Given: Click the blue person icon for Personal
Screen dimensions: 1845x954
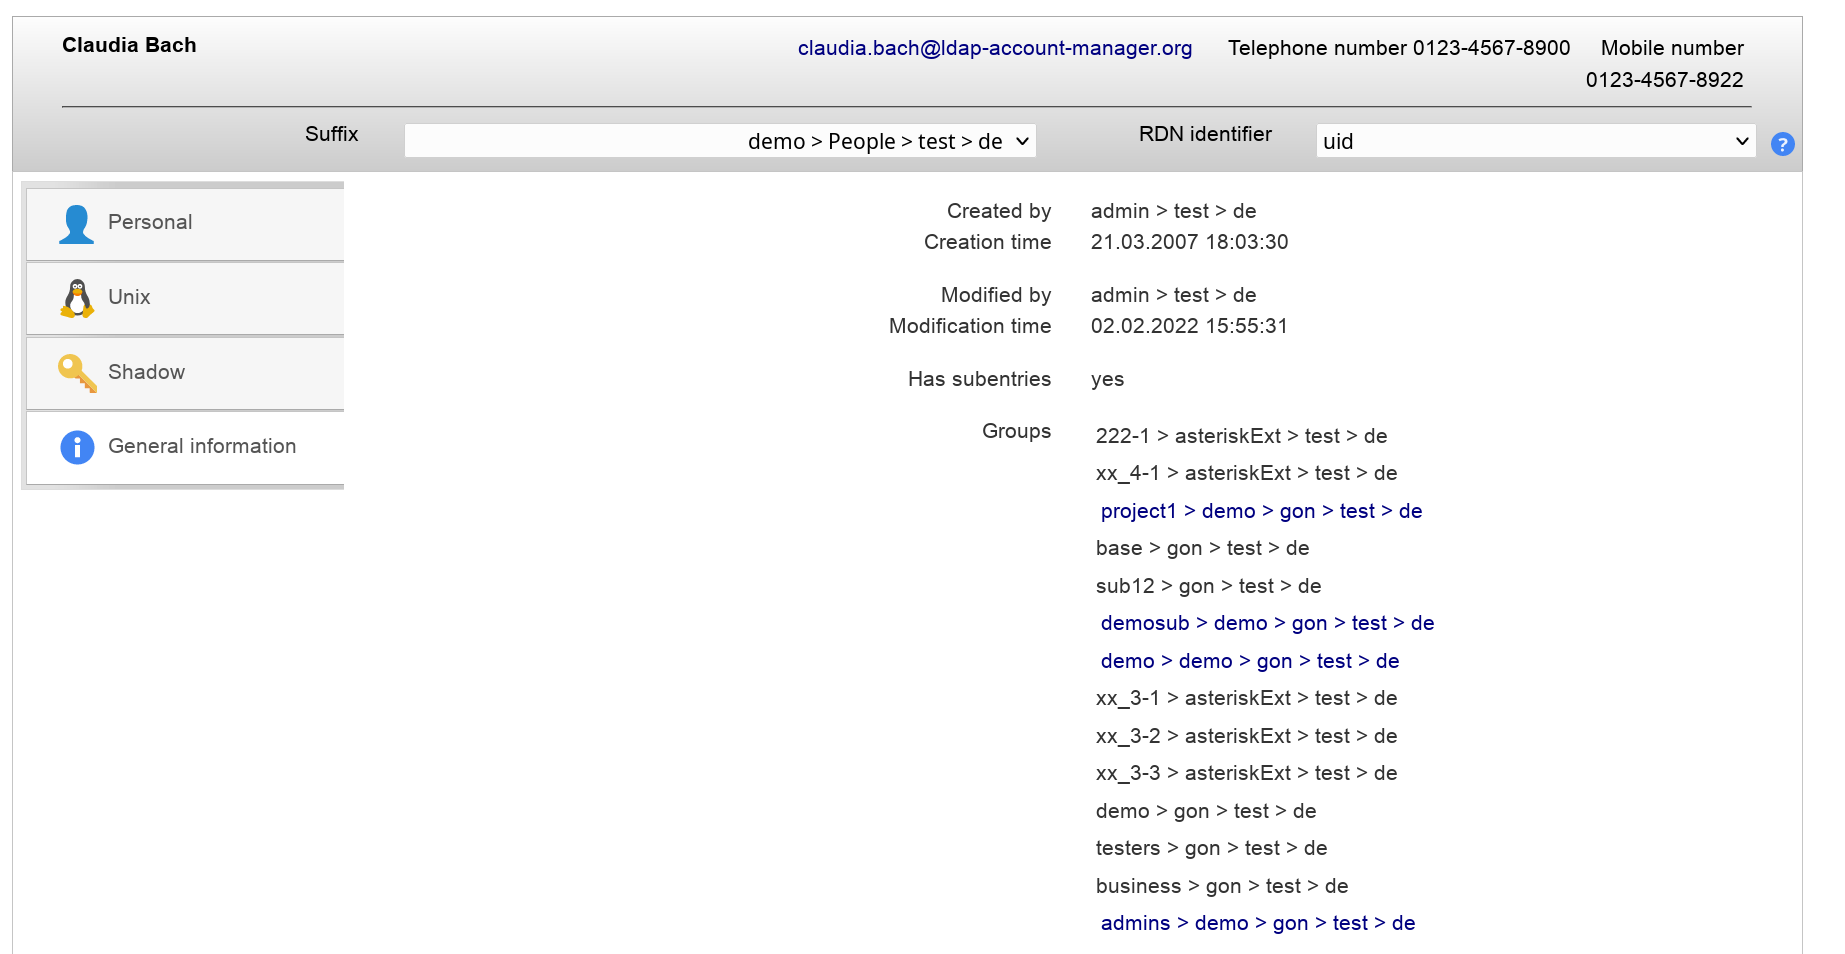Looking at the screenshot, I should click(76, 224).
